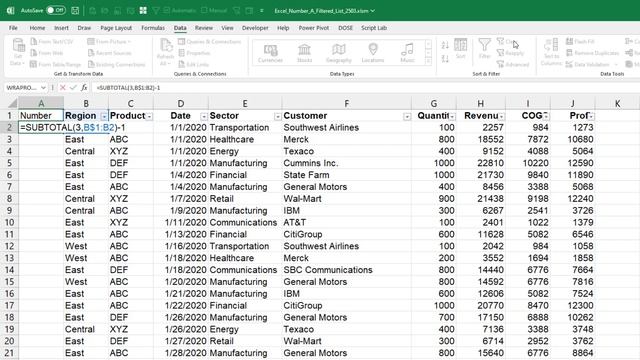Screen dimensions: 640x360
Task: Select Locations data type
Action: 373,53
